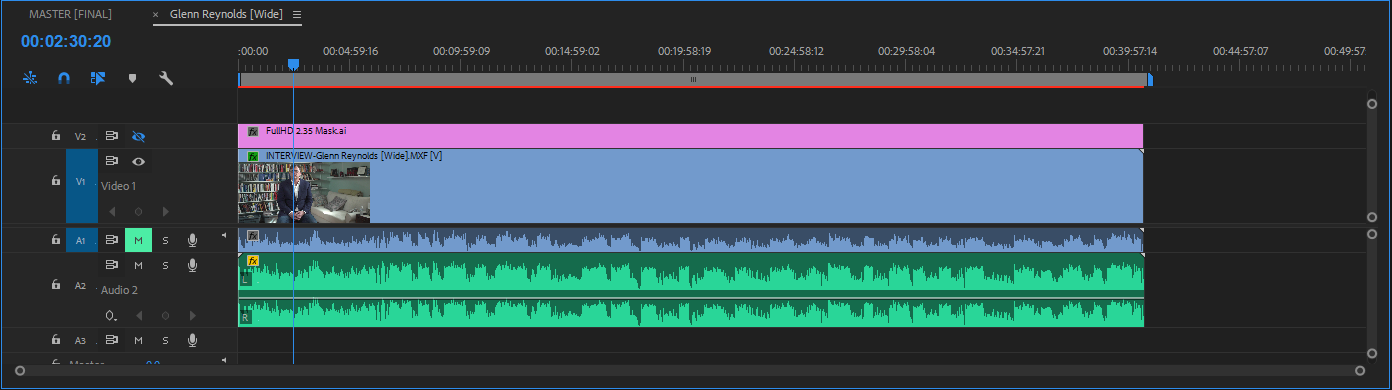Toggle sync lock for A3
Screen dimensions: 1392x390
(112, 340)
